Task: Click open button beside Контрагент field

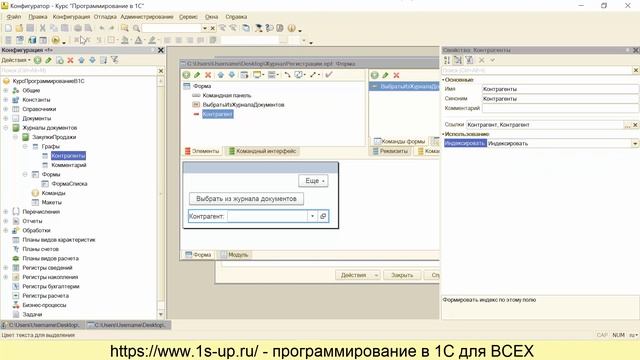Action: coord(323,216)
